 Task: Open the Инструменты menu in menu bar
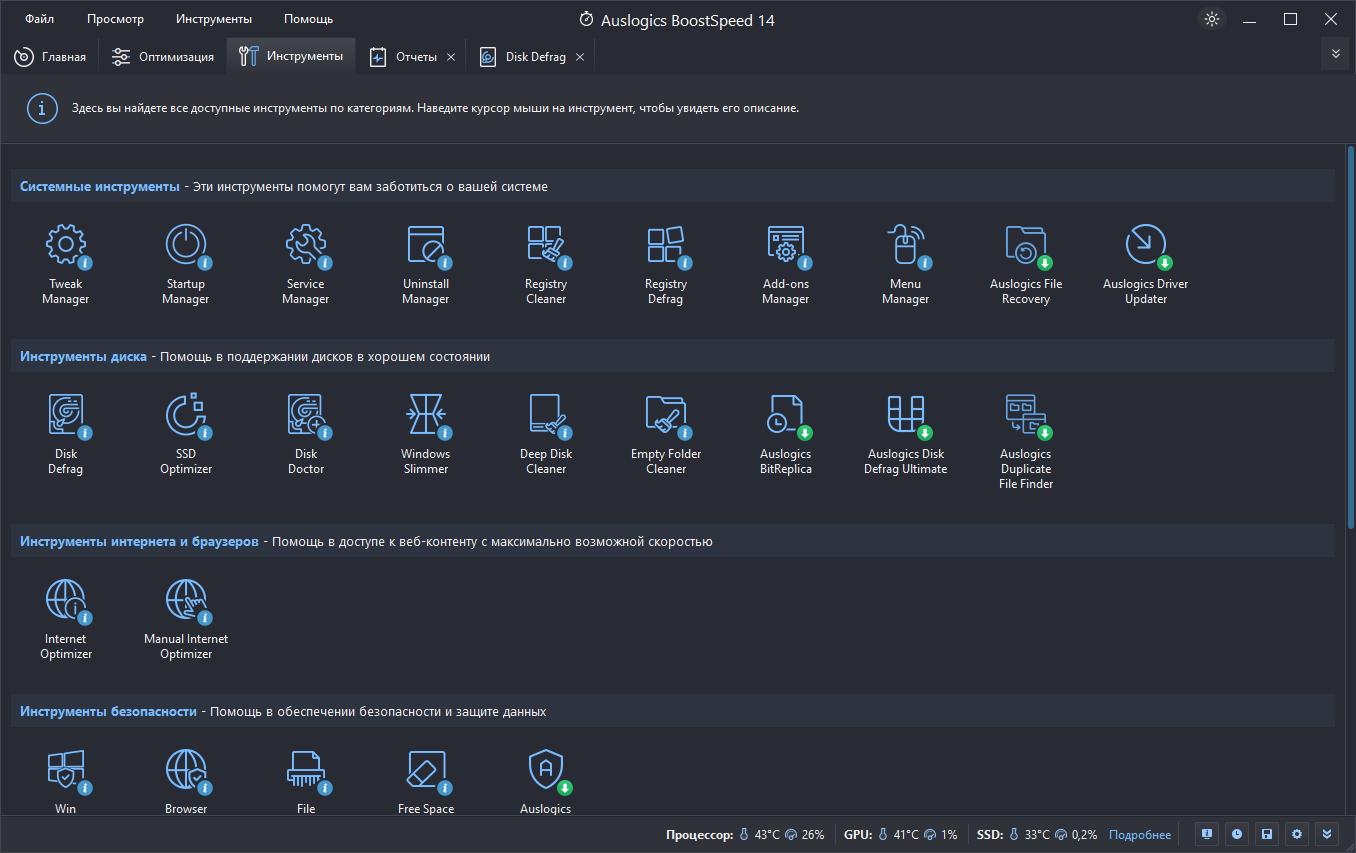tap(214, 19)
